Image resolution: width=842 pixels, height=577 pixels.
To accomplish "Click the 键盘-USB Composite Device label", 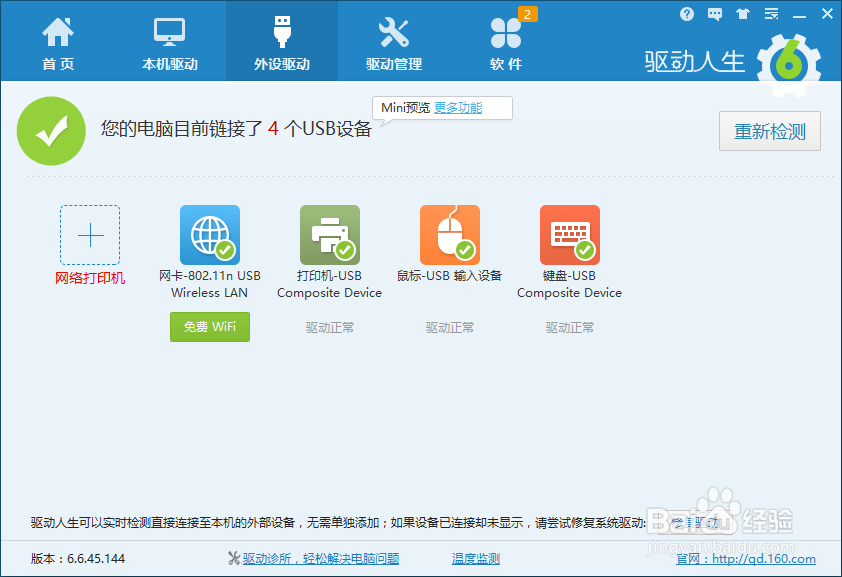I will pyautogui.click(x=570, y=284).
